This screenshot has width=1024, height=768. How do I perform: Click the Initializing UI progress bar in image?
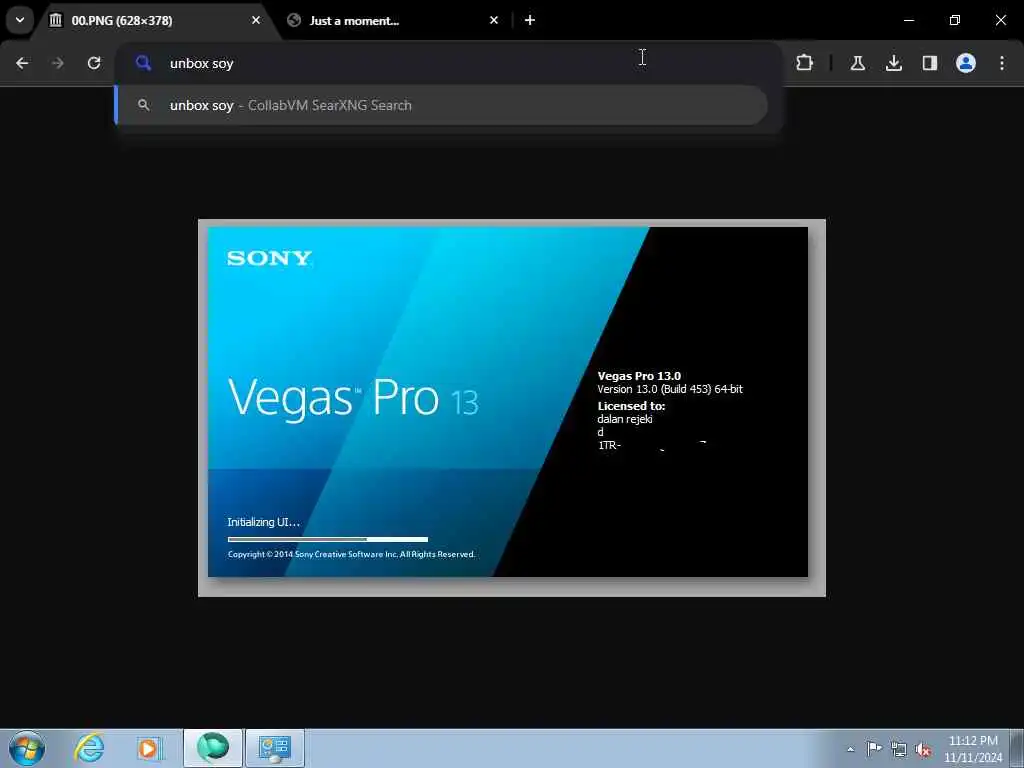coord(328,539)
